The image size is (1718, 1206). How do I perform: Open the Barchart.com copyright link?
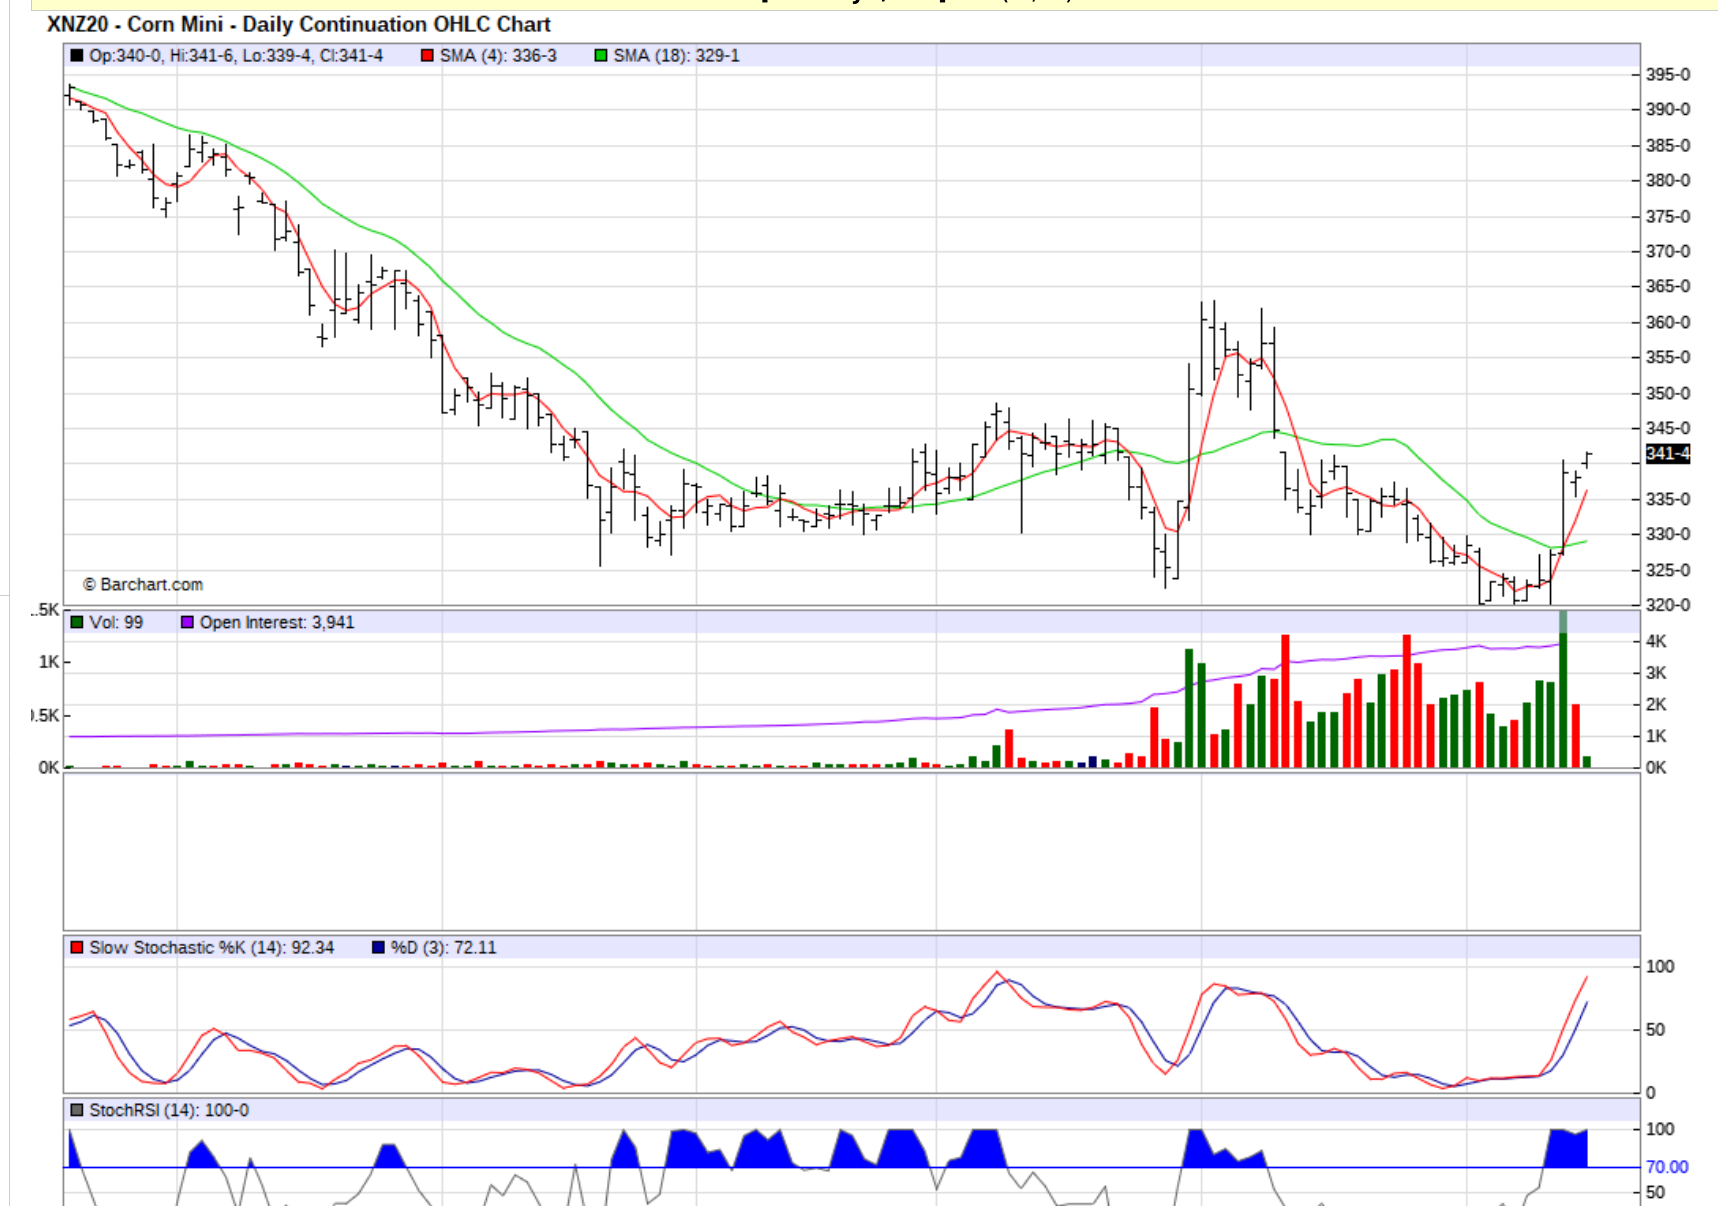pos(143,584)
